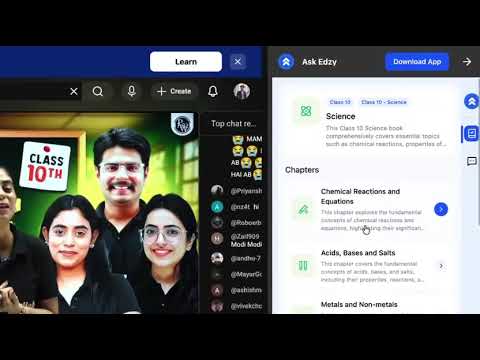
Task: Click the Chapters heading
Action: 302,170
